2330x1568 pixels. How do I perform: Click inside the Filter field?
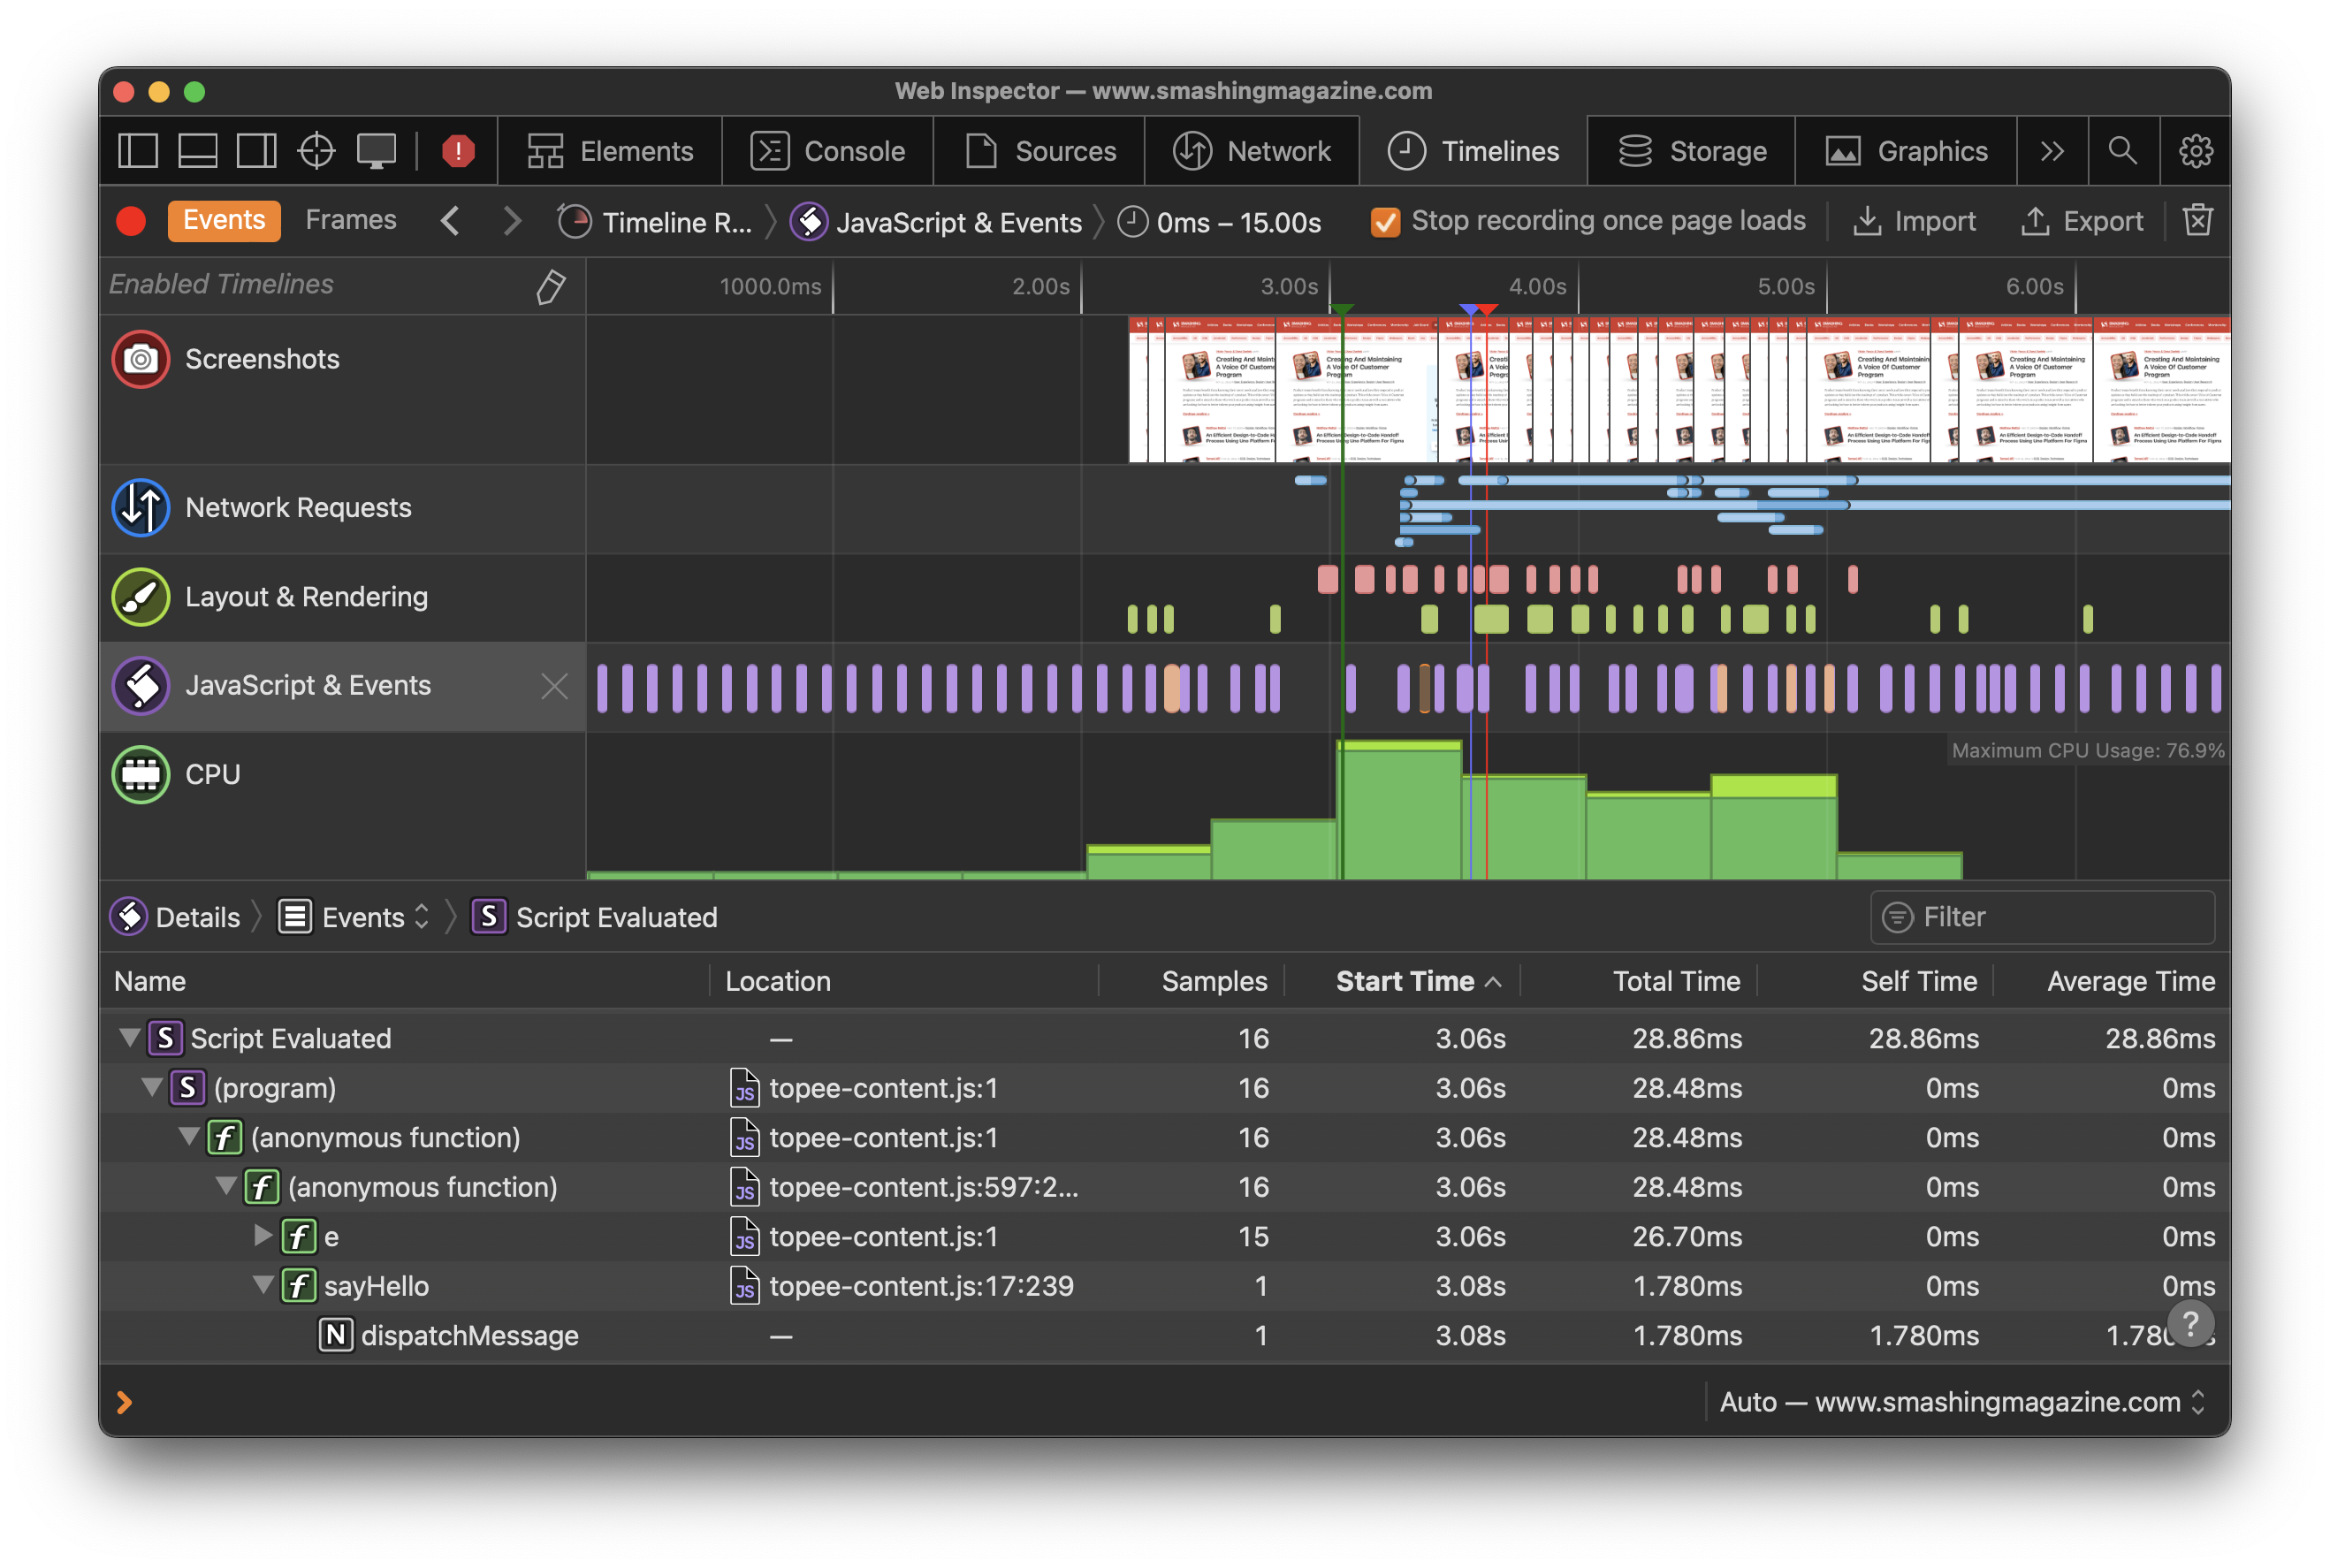[2043, 916]
